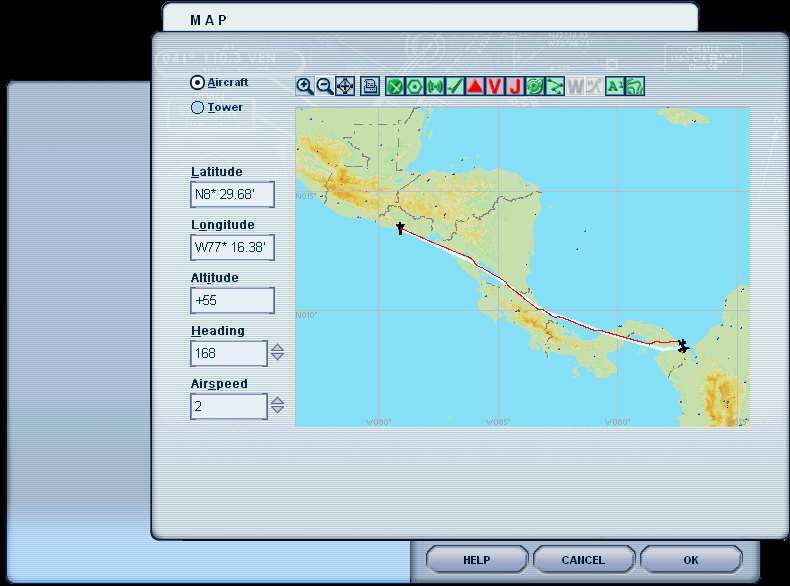Select the Aircraft radio button
This screenshot has width=790, height=586.
[x=198, y=83]
